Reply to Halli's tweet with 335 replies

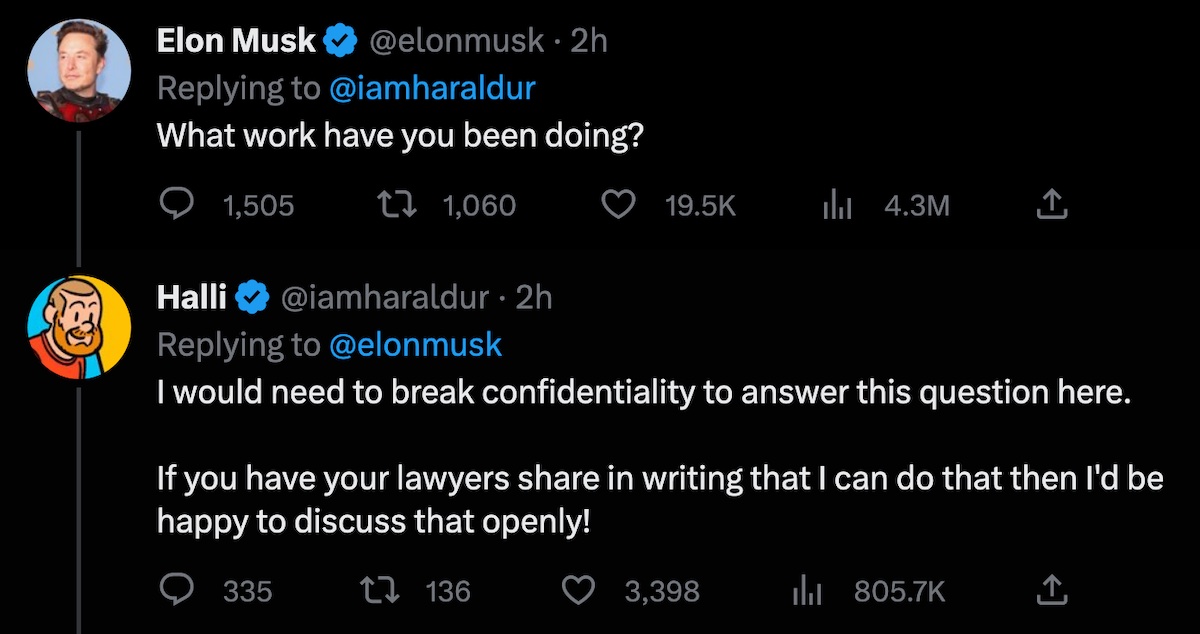(x=178, y=591)
